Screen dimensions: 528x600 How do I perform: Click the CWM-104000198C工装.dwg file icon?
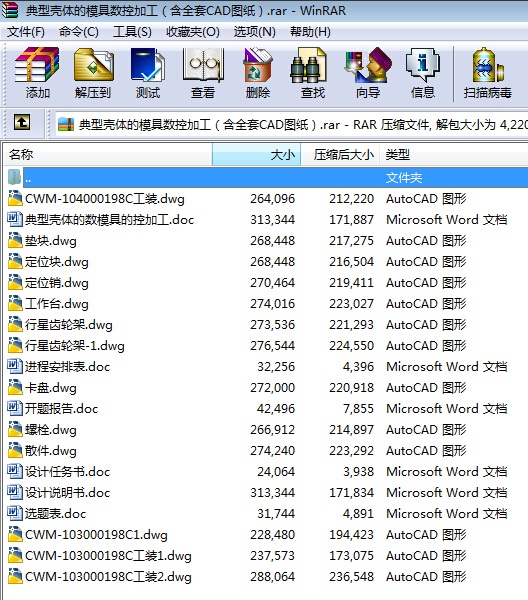pyautogui.click(x=15, y=198)
